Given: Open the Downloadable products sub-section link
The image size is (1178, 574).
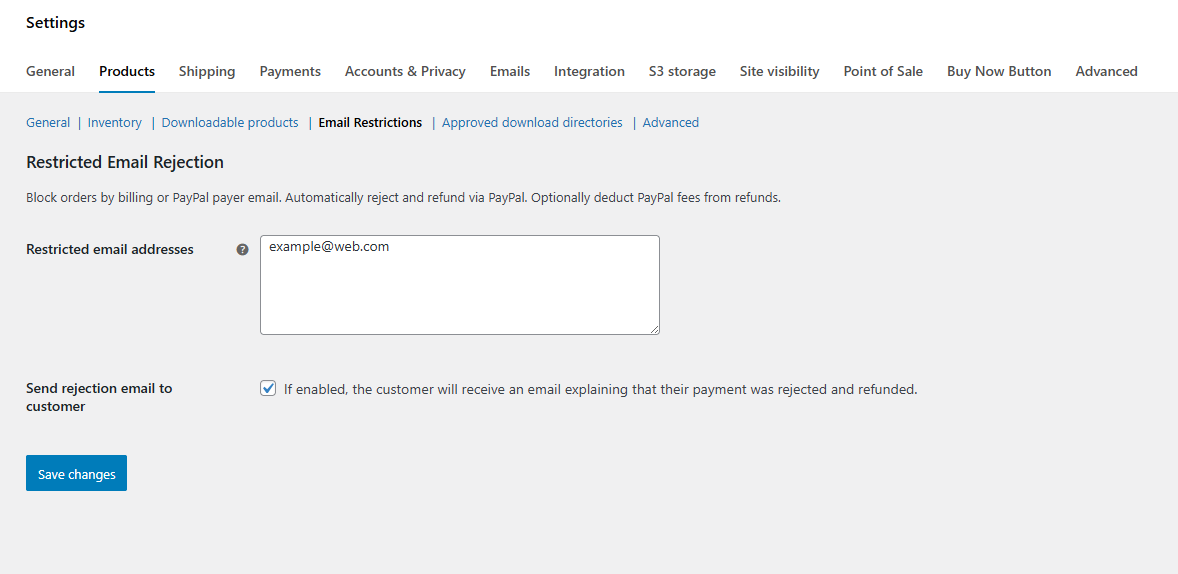Looking at the screenshot, I should 230,123.
